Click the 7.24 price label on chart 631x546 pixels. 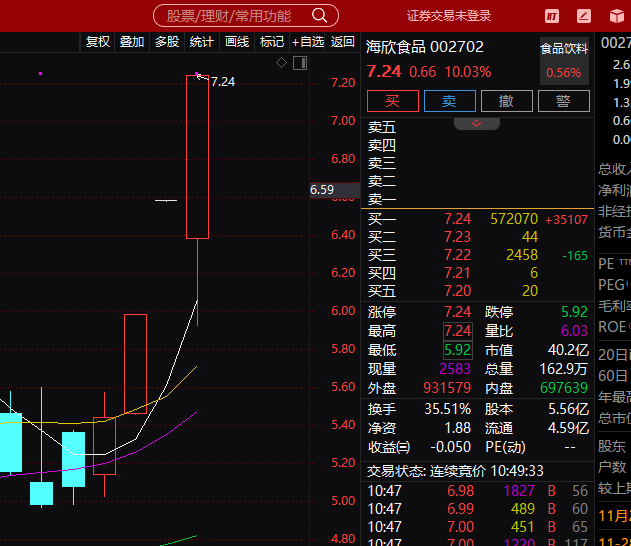[x=223, y=82]
